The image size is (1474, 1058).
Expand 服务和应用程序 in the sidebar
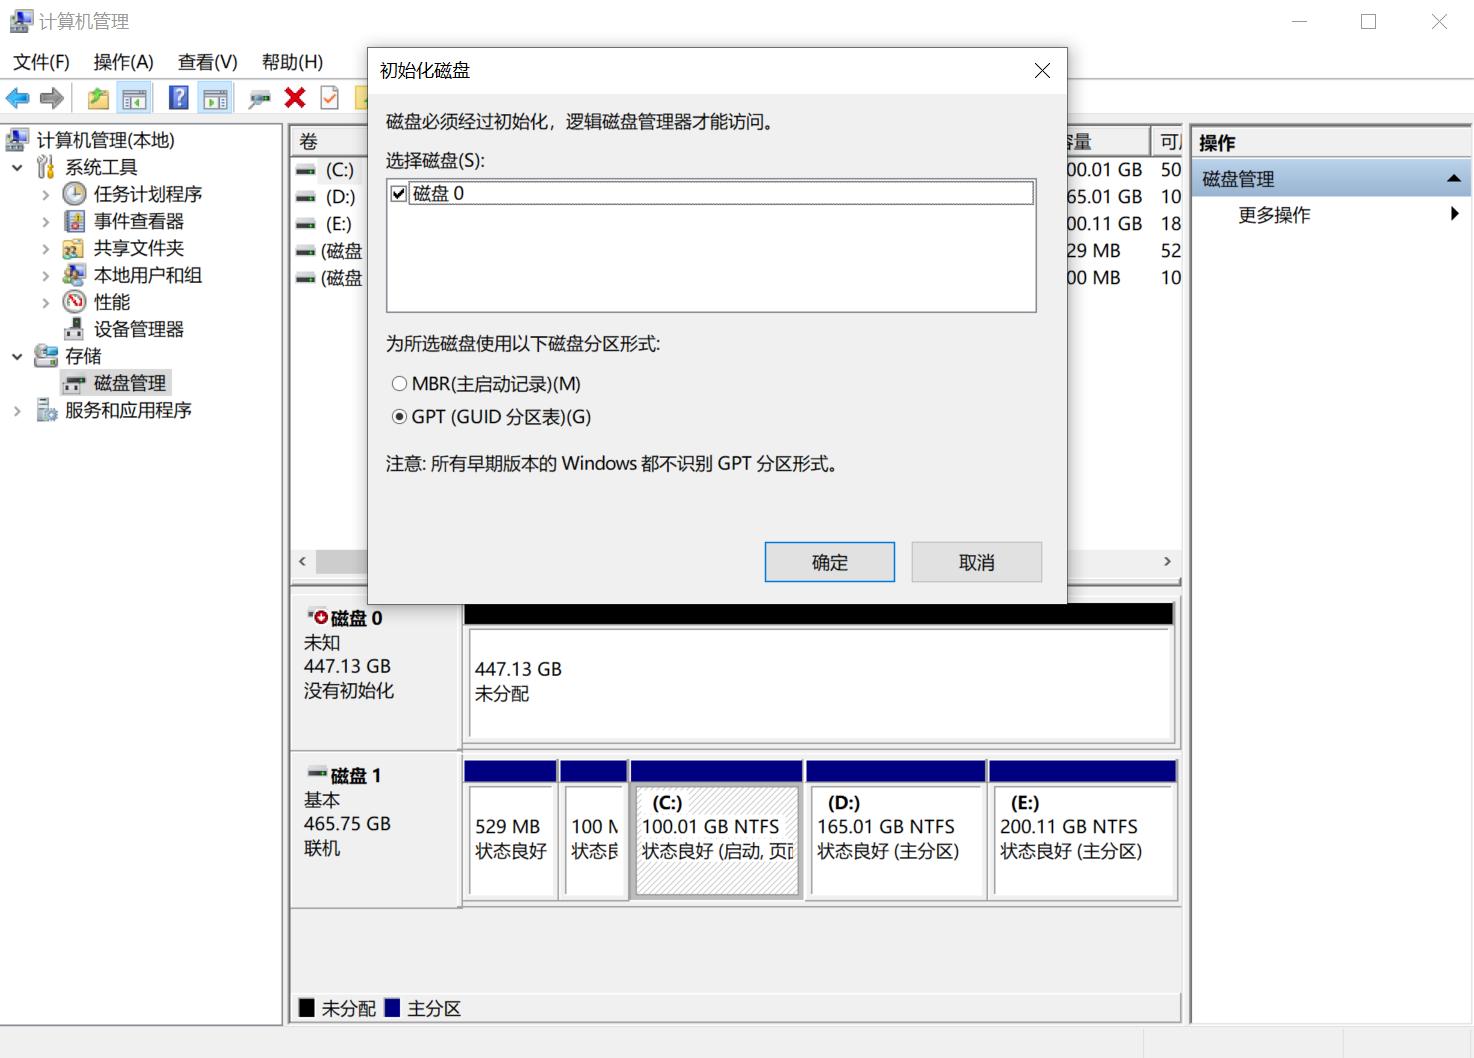tap(16, 409)
